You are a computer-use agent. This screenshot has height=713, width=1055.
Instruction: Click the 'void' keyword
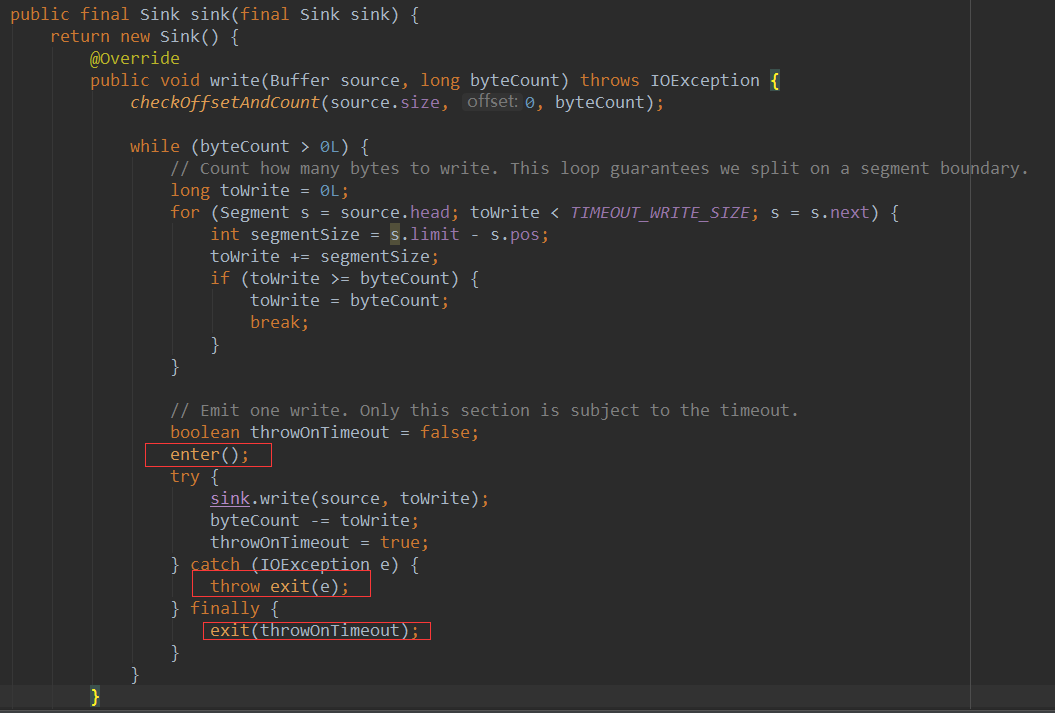[x=180, y=80]
